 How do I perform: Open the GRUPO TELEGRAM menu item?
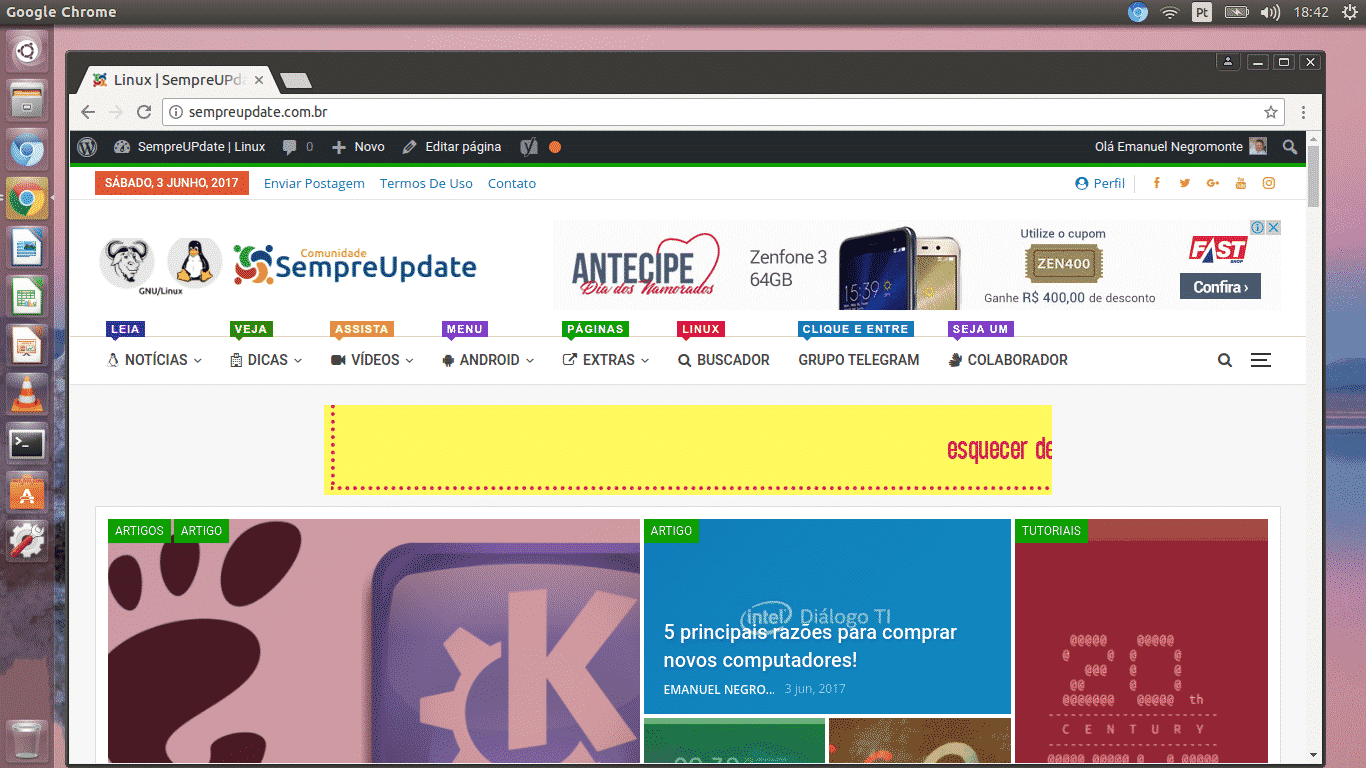coord(859,360)
